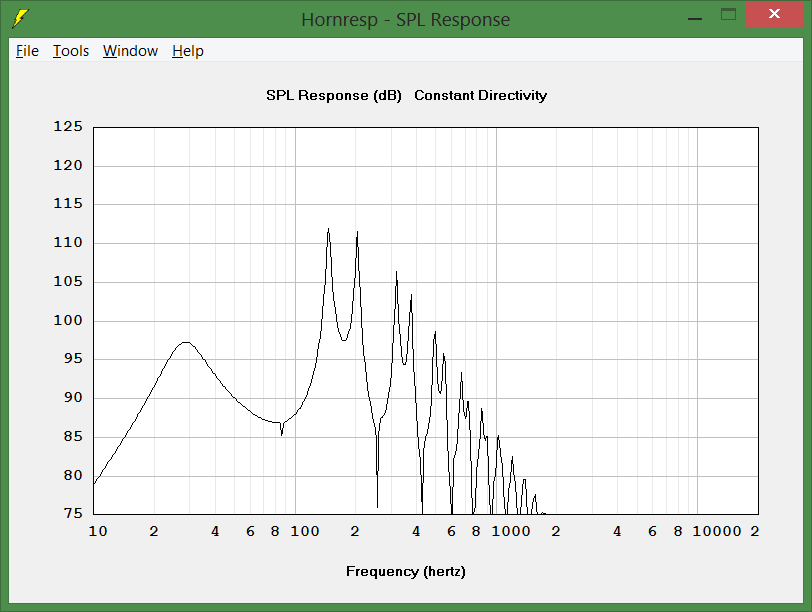Open the Help menu

(x=188, y=51)
